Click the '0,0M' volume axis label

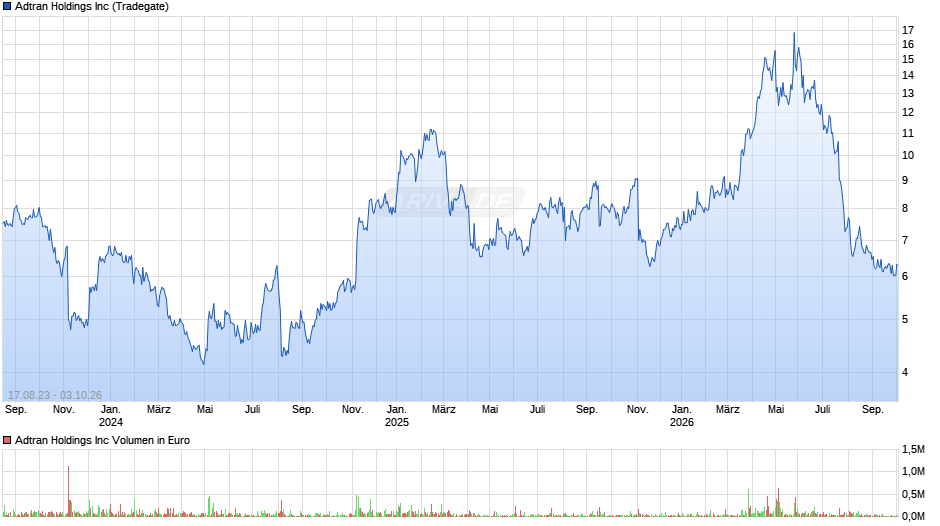(913, 516)
